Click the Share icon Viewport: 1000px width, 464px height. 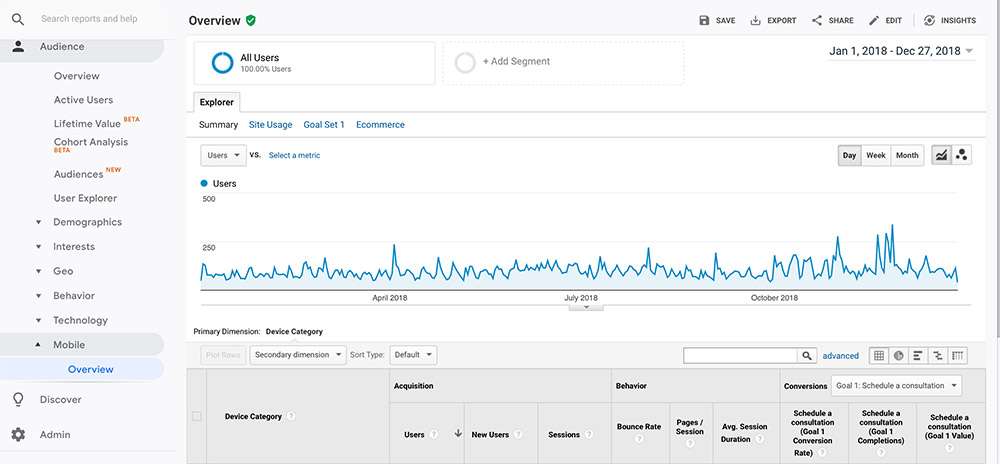click(x=817, y=20)
